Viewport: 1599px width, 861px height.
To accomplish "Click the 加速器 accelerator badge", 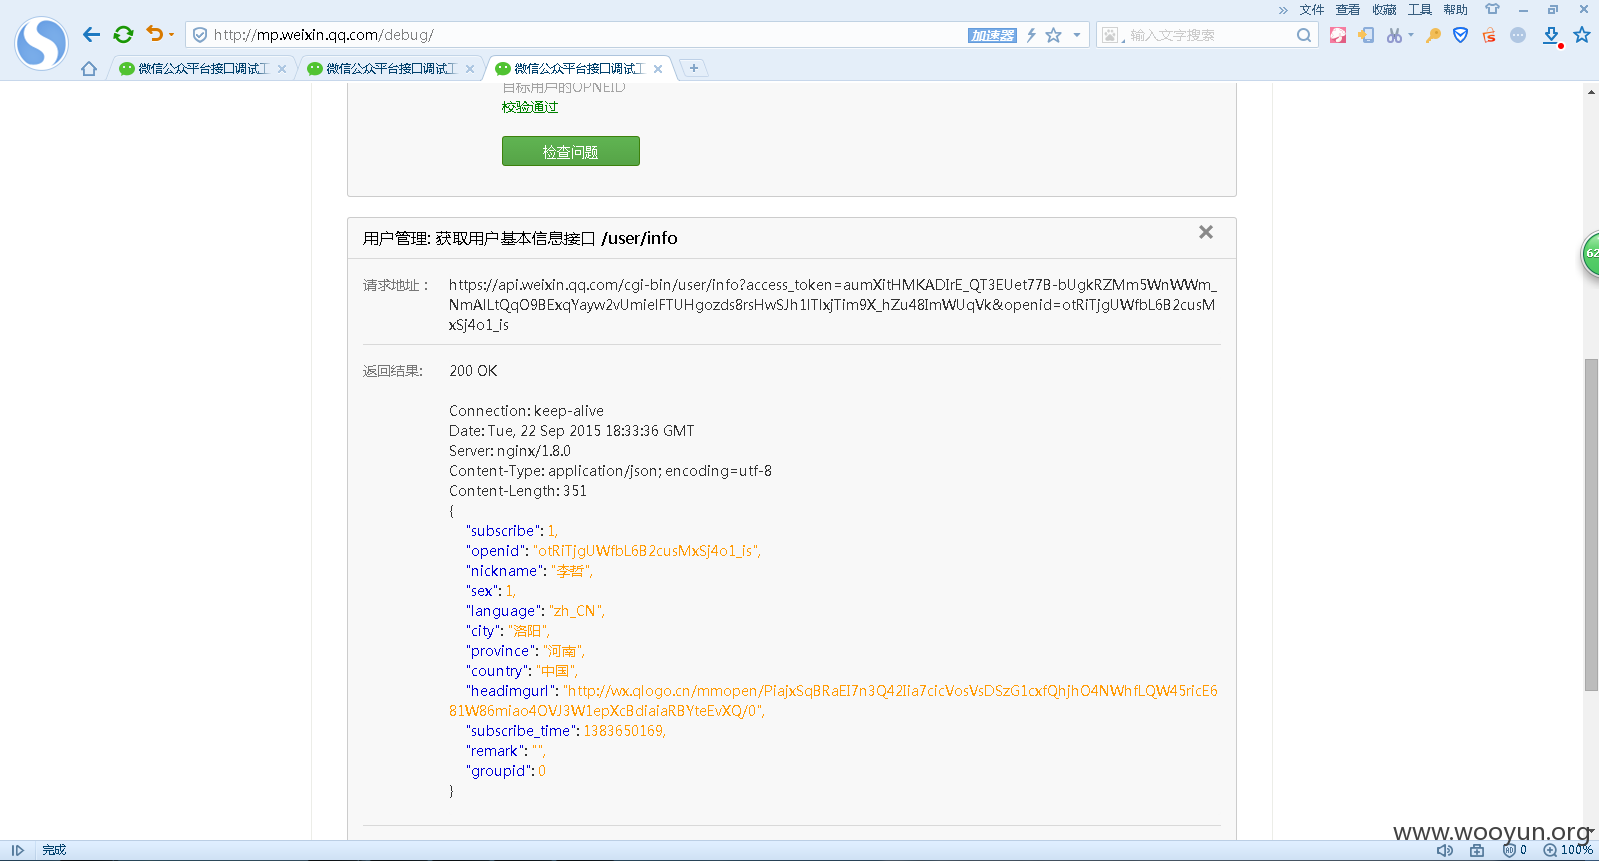I will tap(992, 36).
